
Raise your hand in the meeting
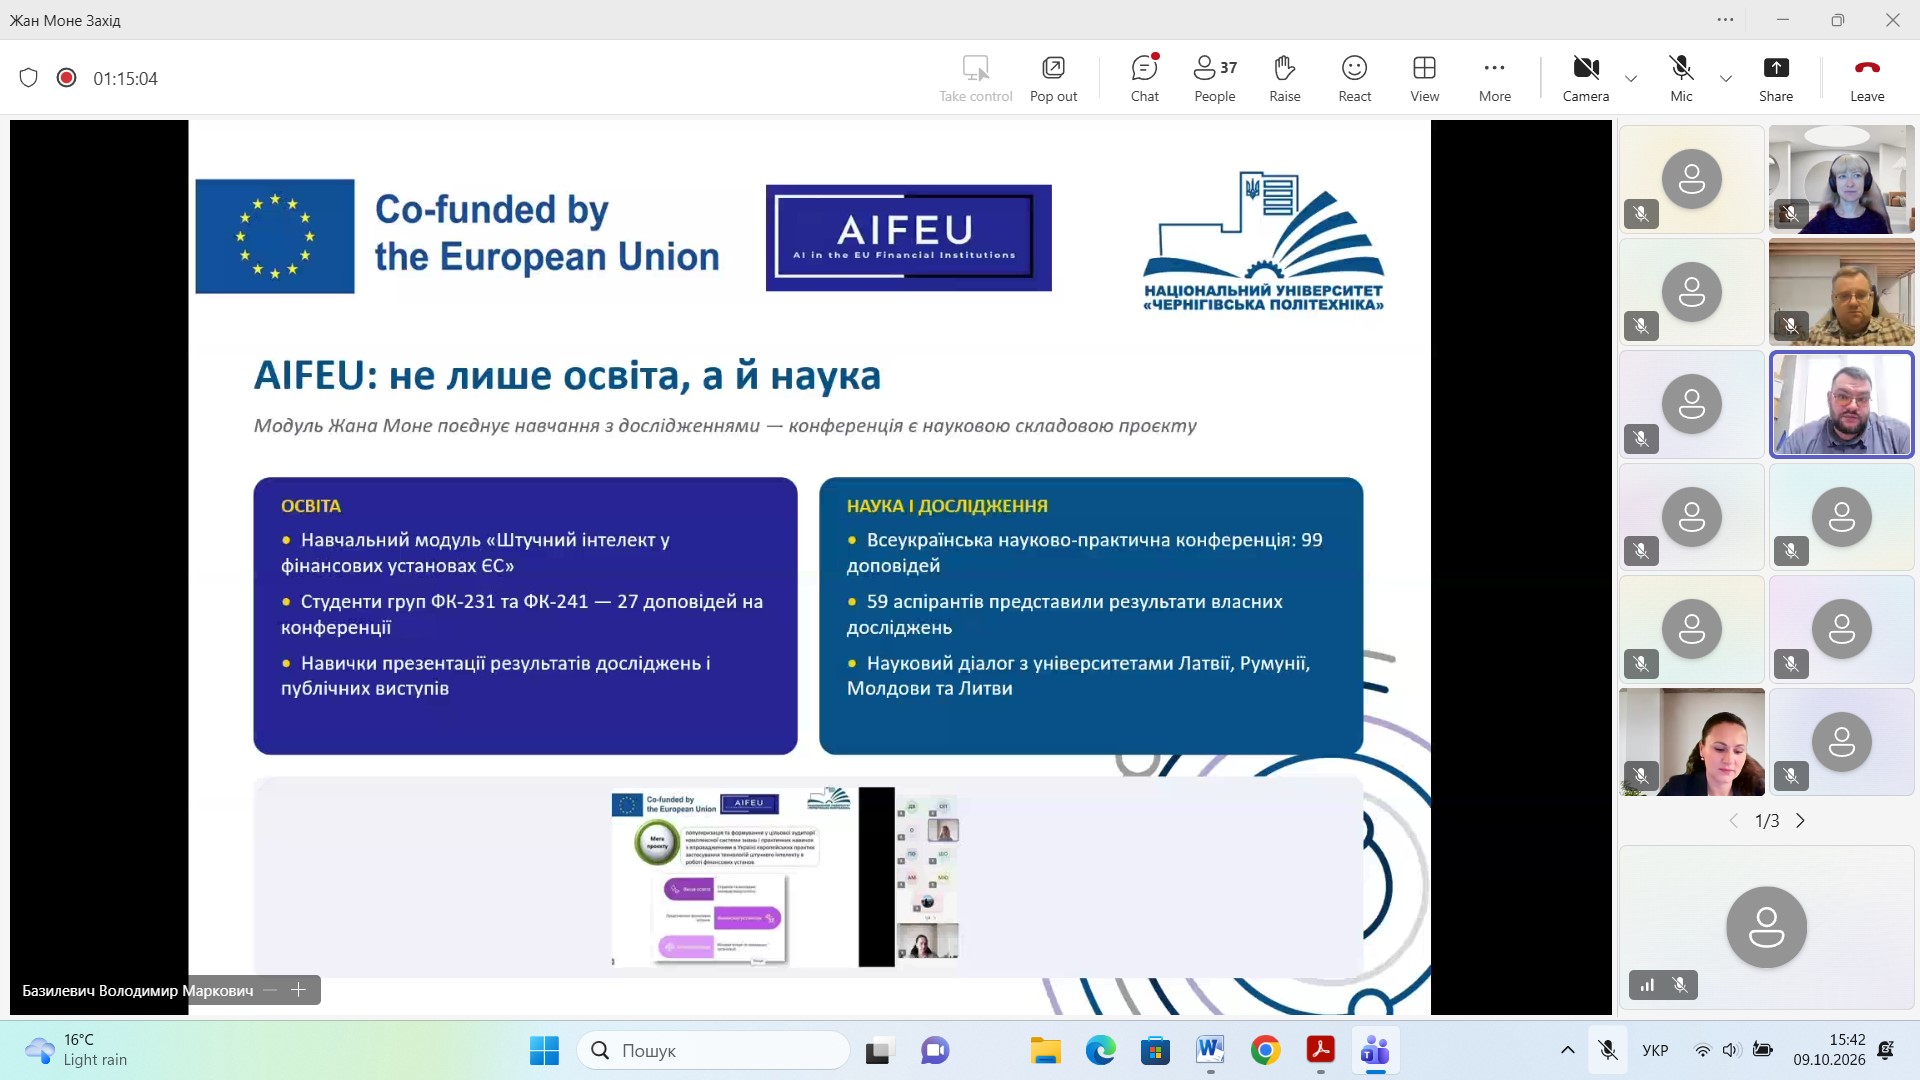pos(1285,78)
